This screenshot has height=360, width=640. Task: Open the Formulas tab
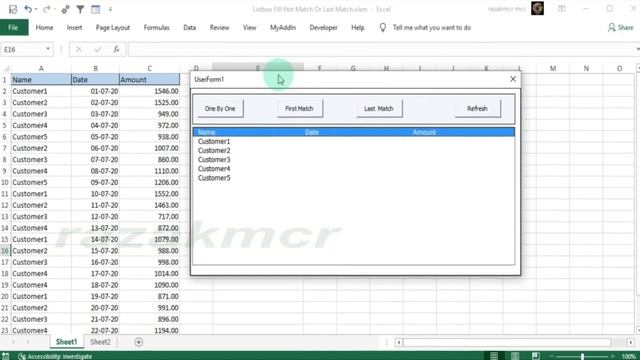pos(156,27)
